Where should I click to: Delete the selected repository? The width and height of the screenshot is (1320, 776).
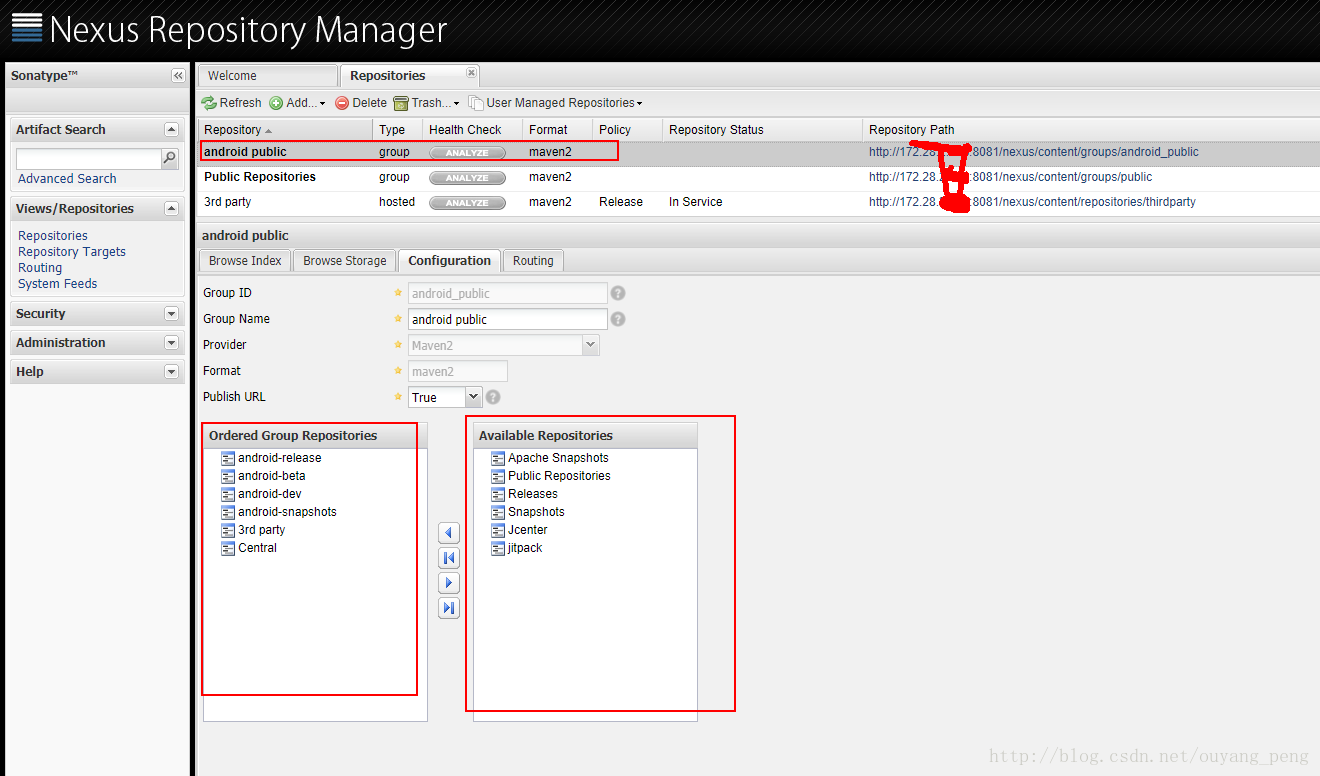click(x=361, y=103)
